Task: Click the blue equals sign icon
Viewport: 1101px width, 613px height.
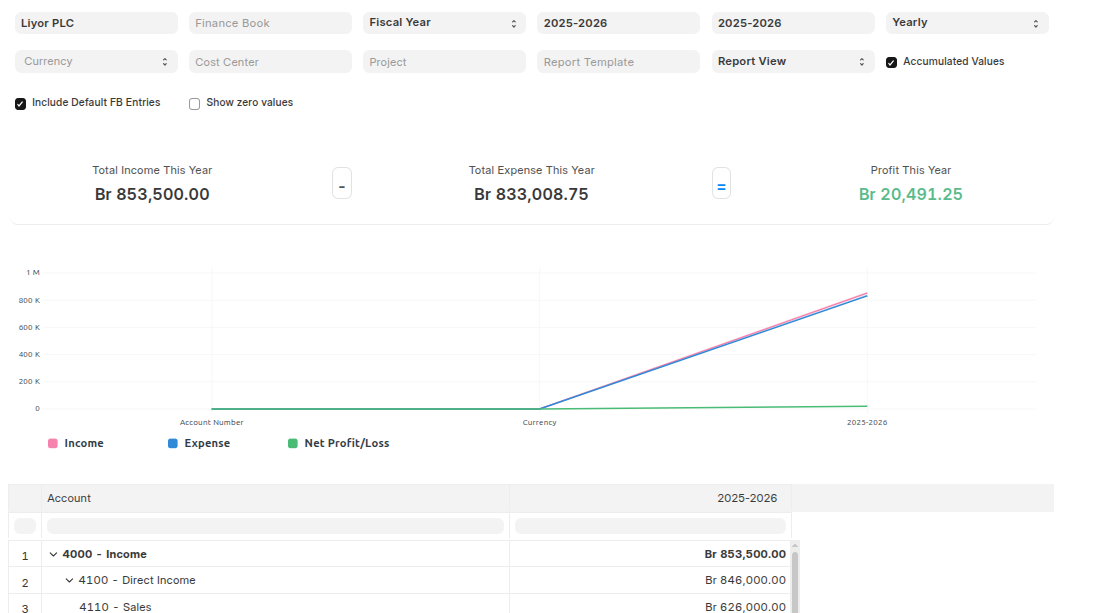Action: click(721, 185)
